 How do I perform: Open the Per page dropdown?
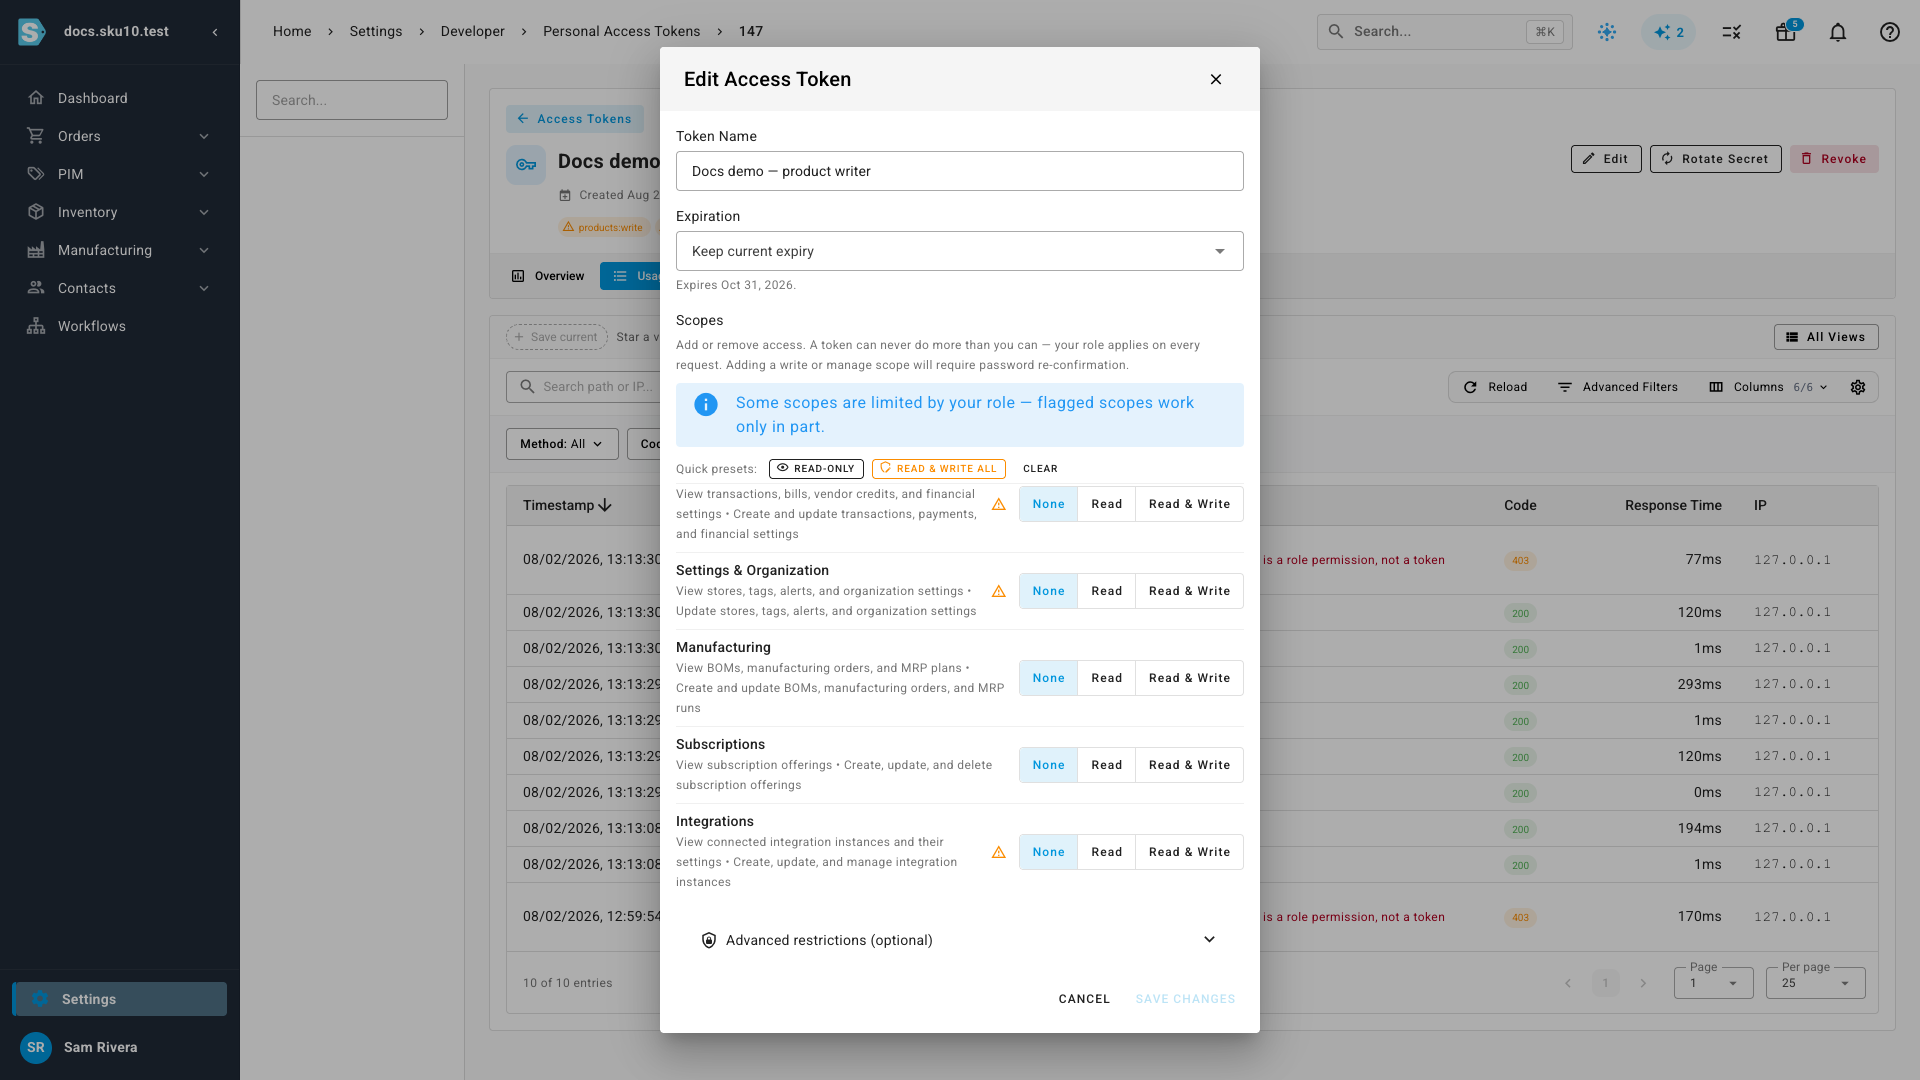(1815, 983)
